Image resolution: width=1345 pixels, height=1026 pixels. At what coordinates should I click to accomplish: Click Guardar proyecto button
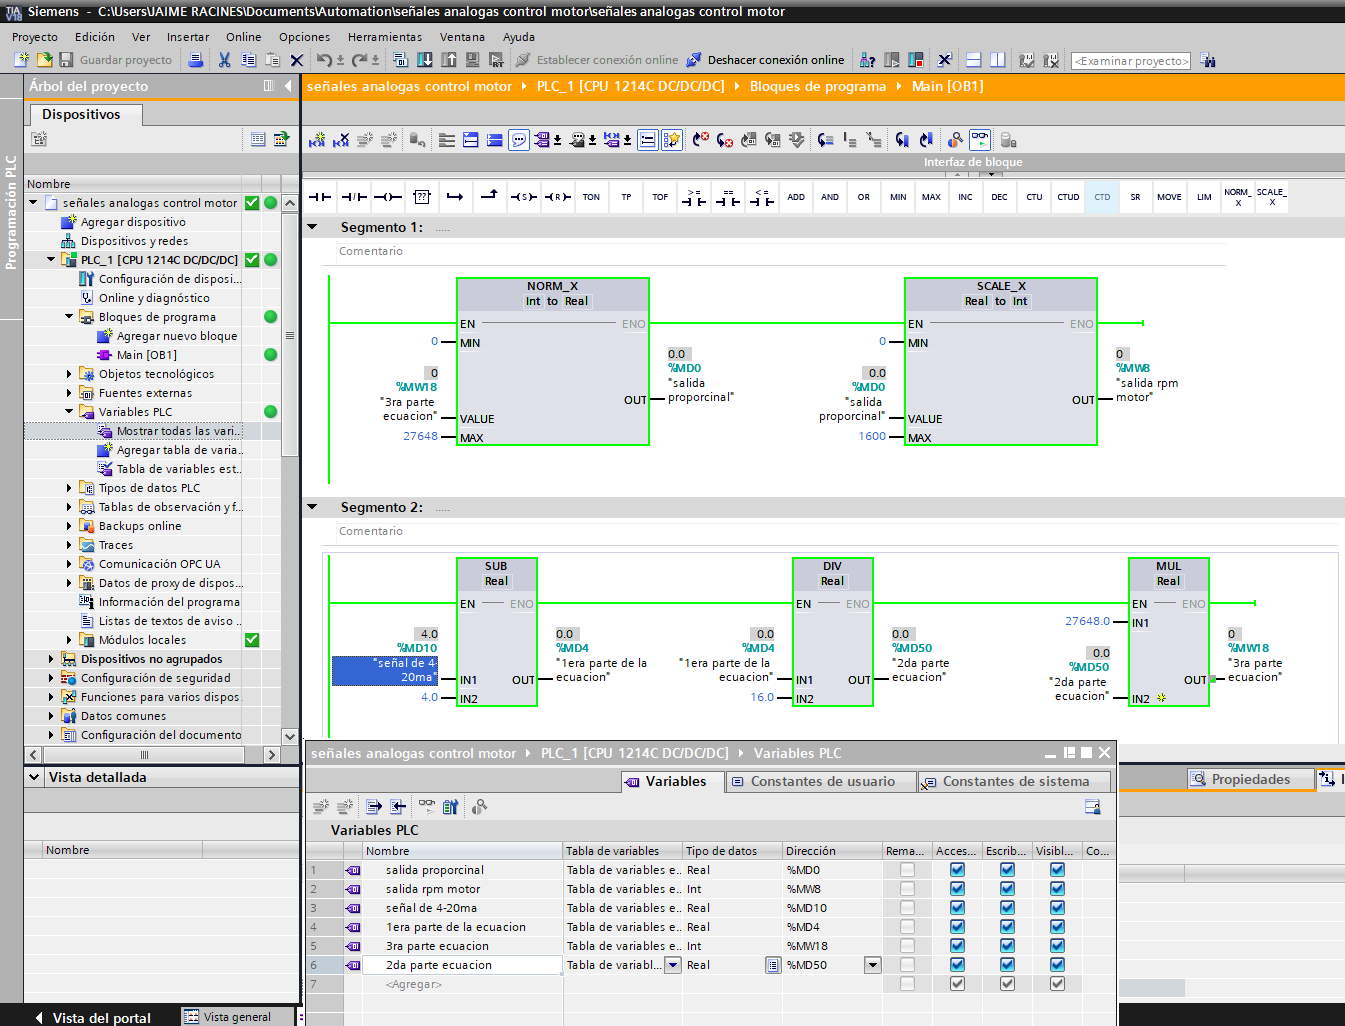click(116, 60)
